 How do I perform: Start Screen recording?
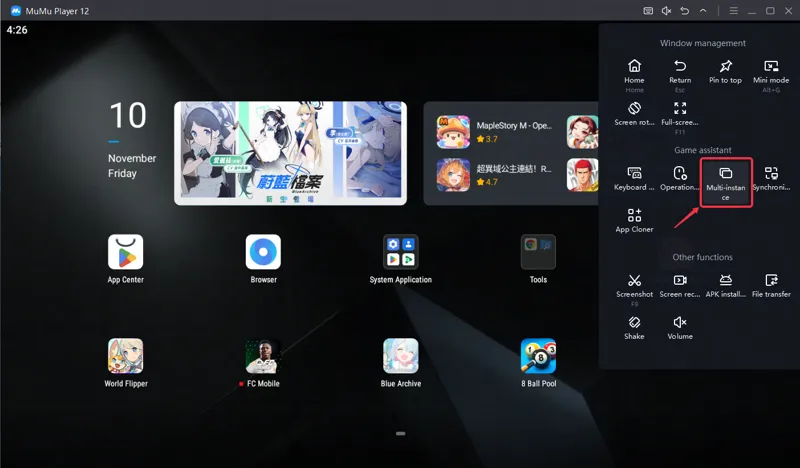pos(680,286)
